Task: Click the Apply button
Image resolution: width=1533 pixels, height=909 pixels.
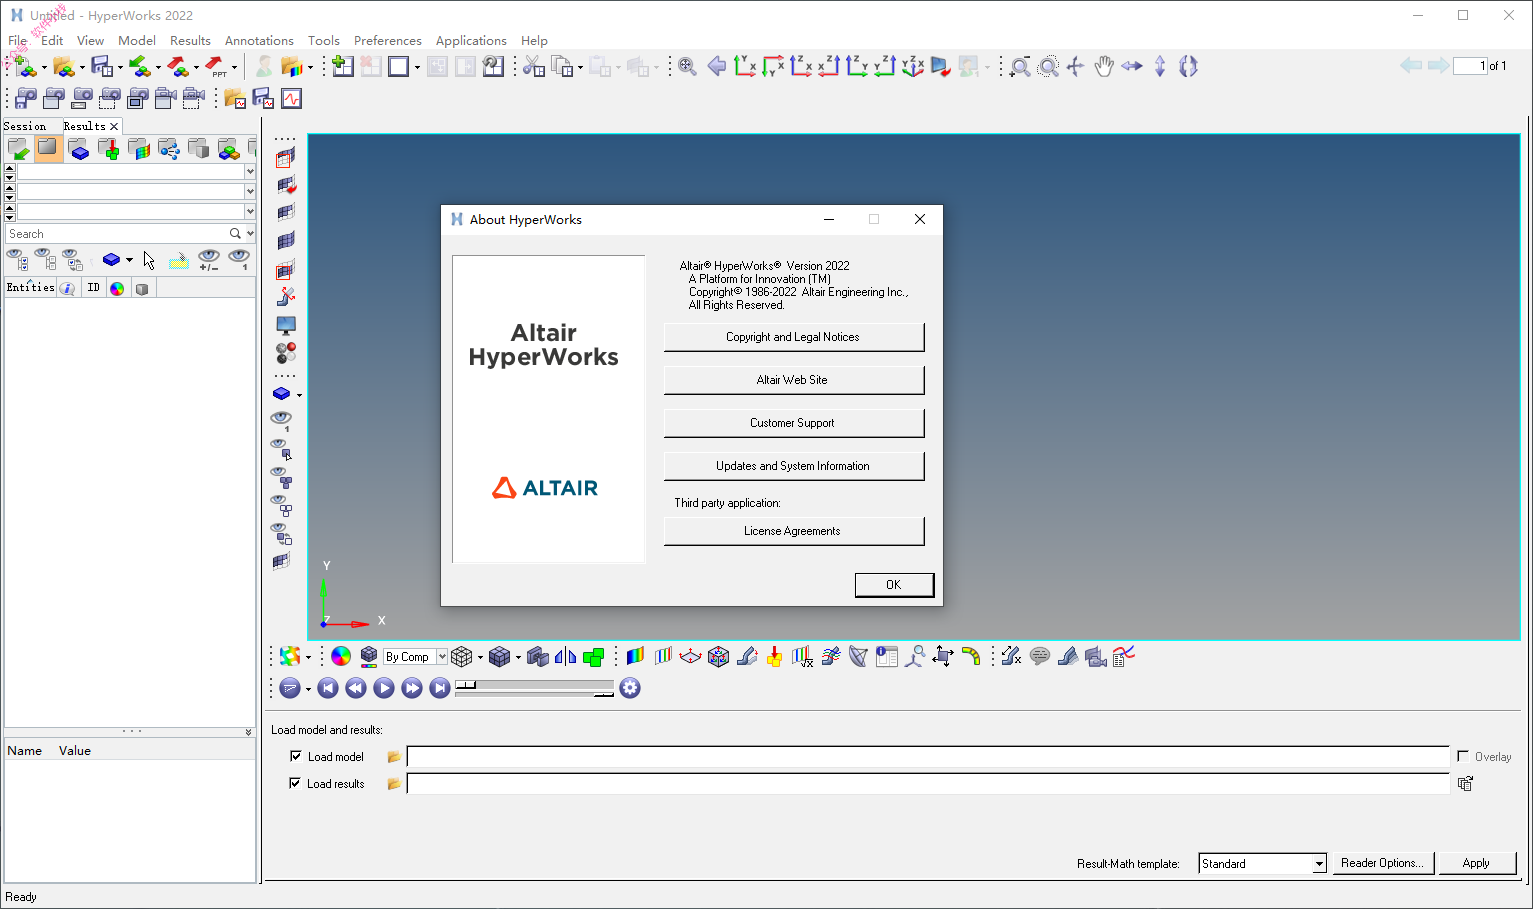Action: (1477, 863)
